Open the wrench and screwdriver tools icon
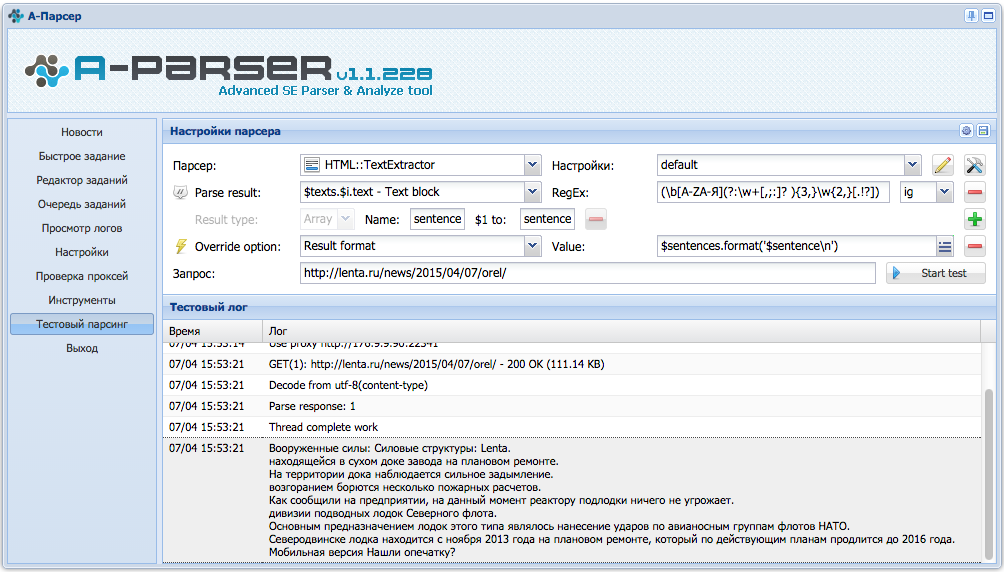Screen dimensions: 1004x572 tap(975, 165)
